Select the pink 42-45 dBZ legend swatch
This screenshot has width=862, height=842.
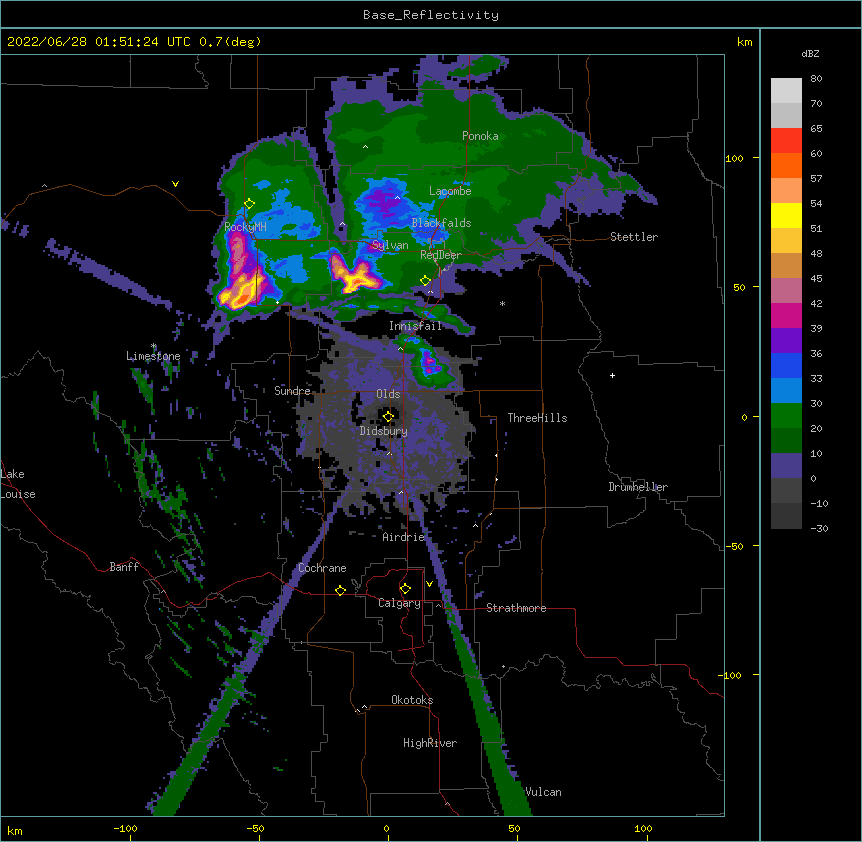[786, 291]
